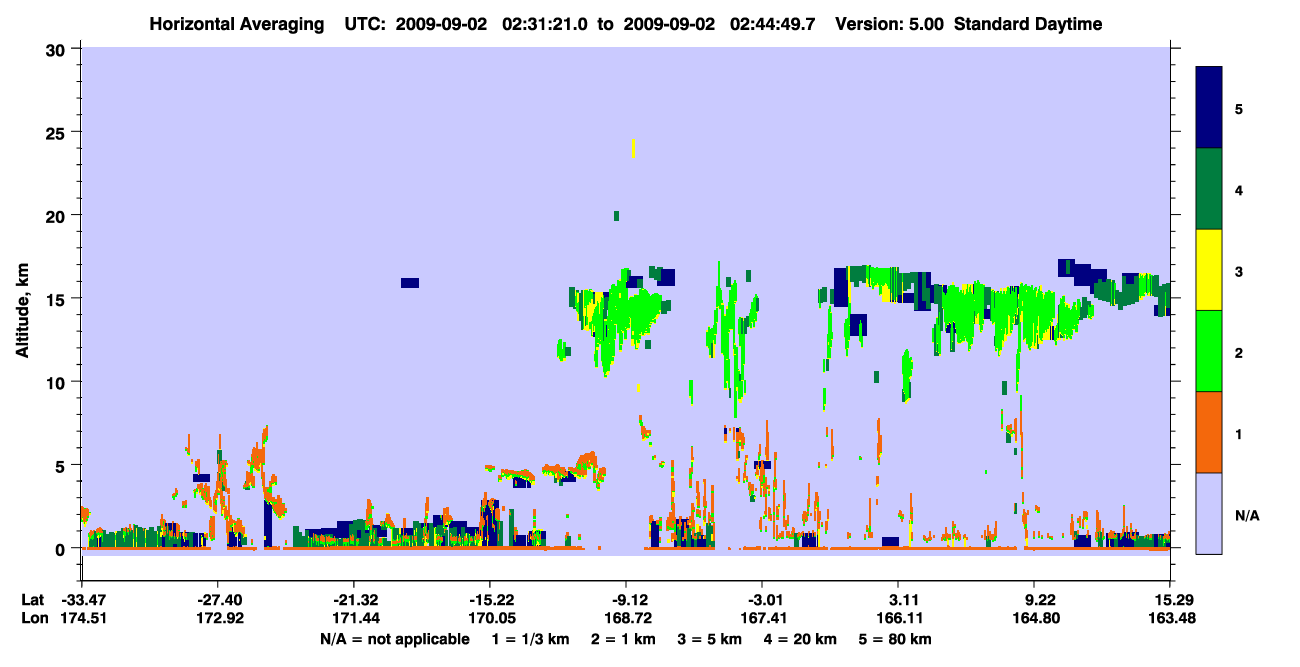Click legend entry '1 = 1/3 km'
The image size is (1300, 667).
click(530, 639)
